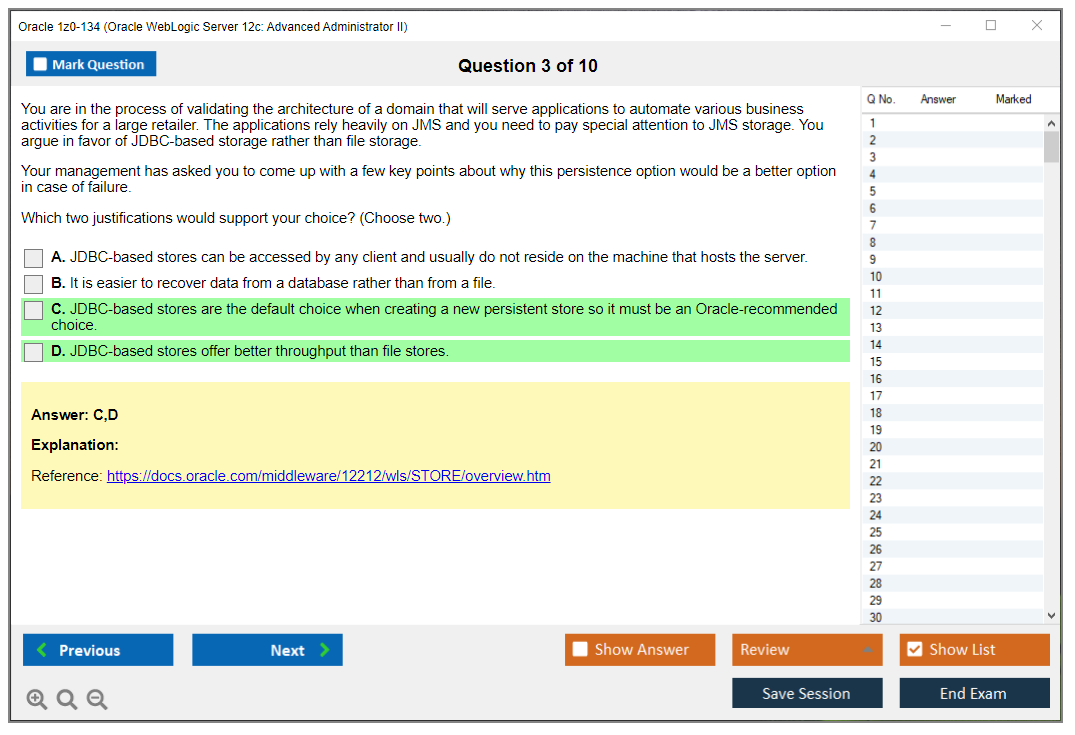
Task: Toggle the Show Answer checkbox
Action: click(580, 649)
